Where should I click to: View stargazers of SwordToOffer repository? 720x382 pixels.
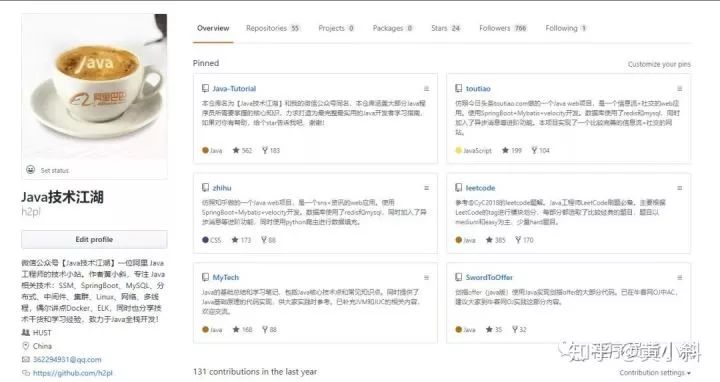(x=494, y=329)
